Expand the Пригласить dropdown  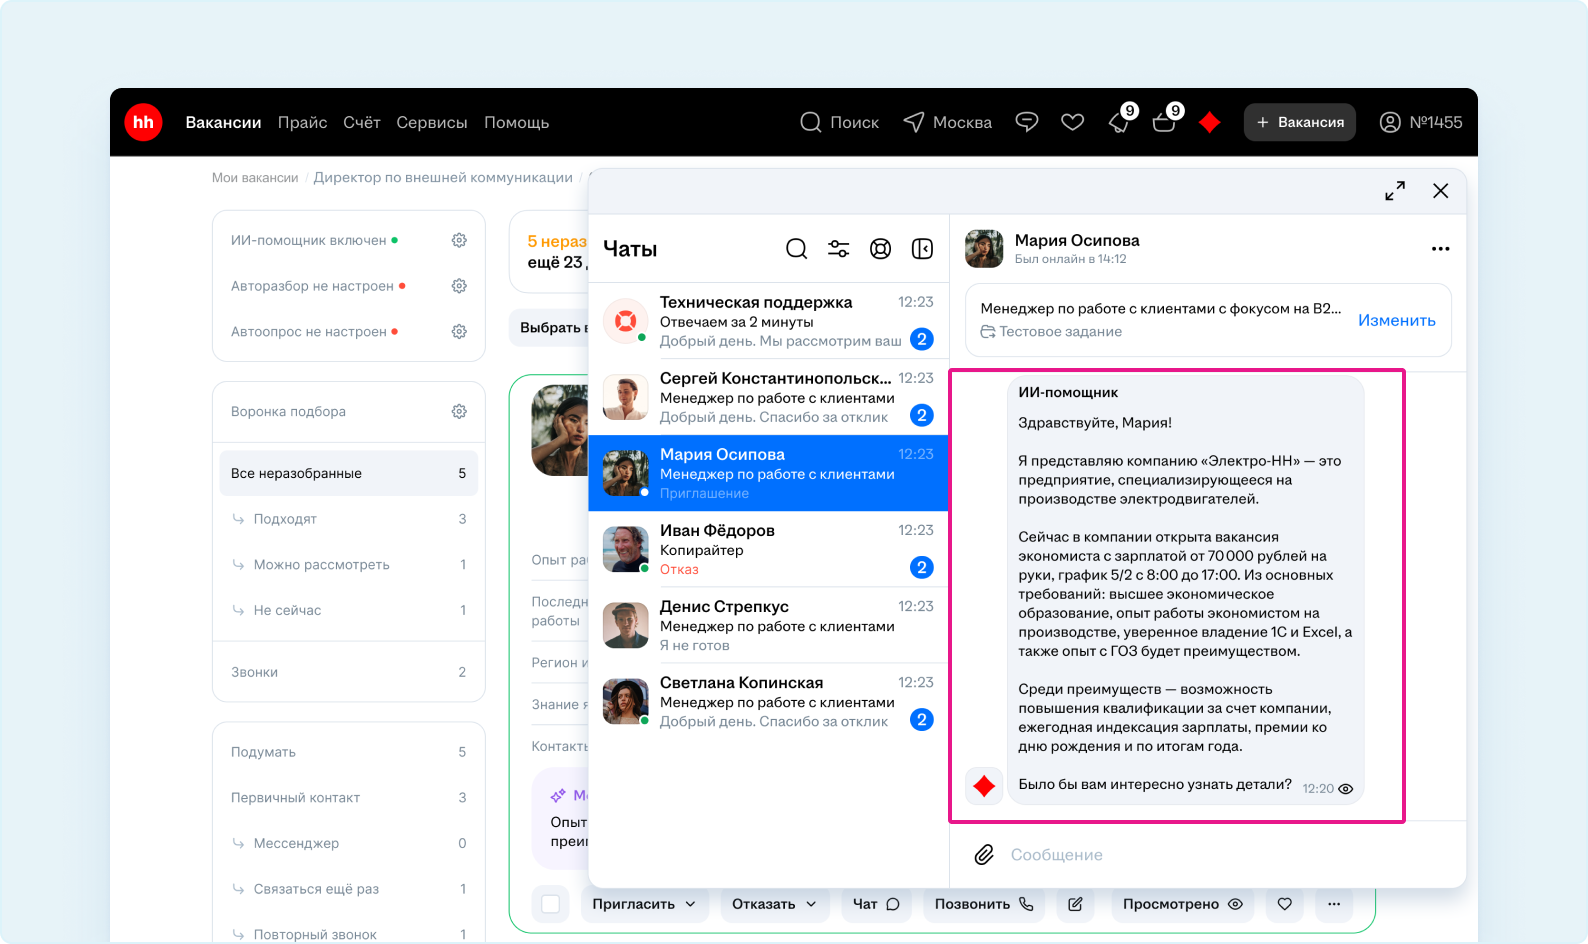tap(644, 904)
